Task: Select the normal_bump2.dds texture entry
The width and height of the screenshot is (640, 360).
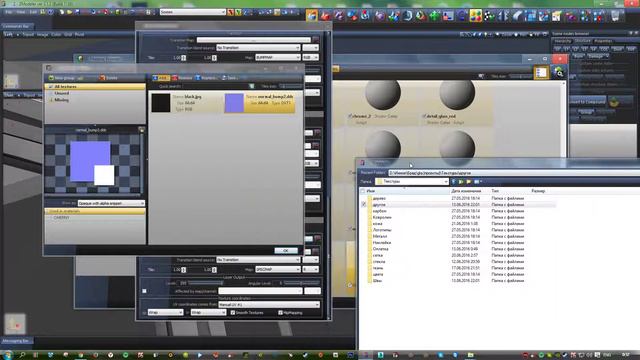Action: pos(260,103)
